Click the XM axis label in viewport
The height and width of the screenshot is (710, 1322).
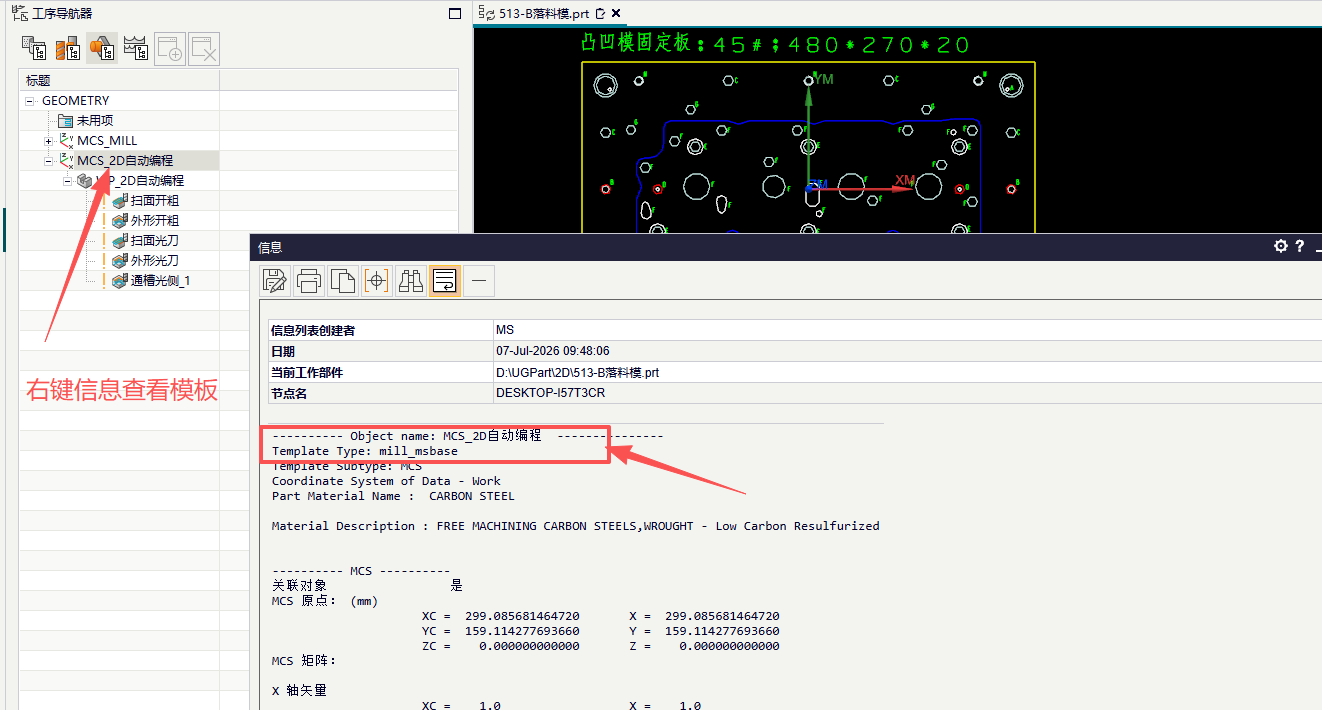point(905,180)
